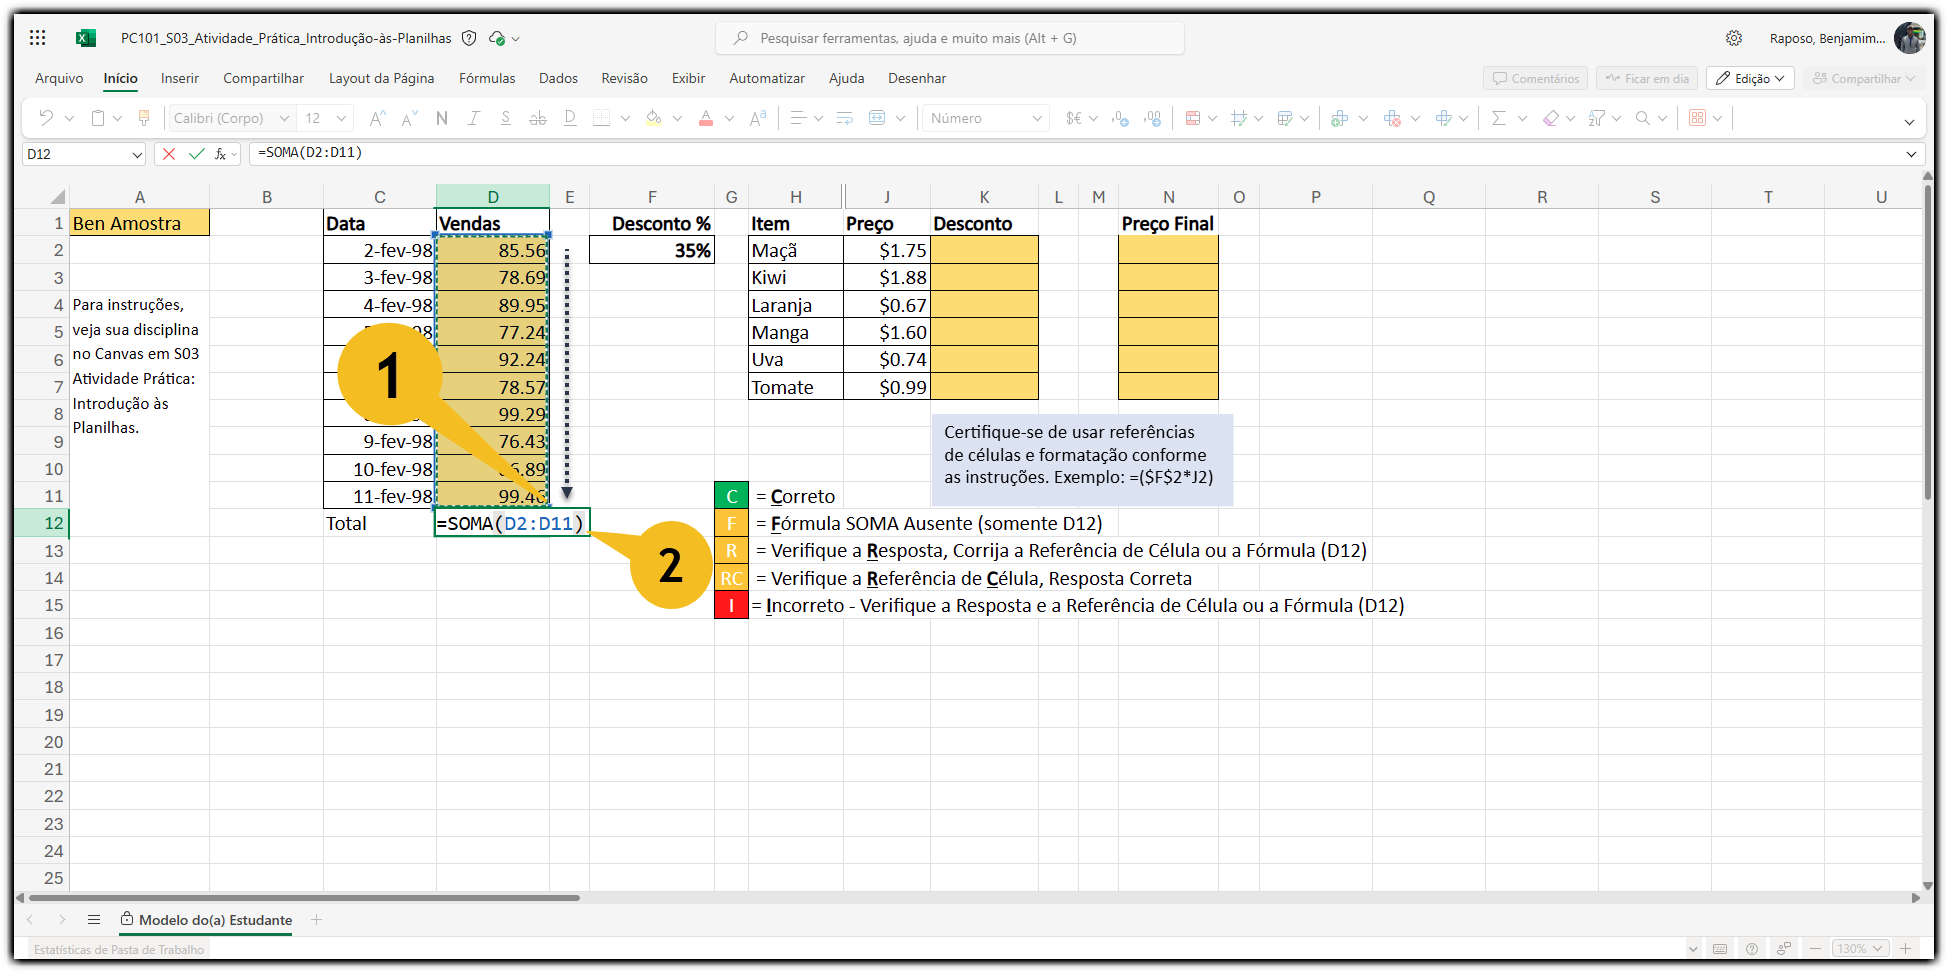Viewport: 1950px width, 975px height.
Task: Click the Excel logo icon
Action: (86, 38)
